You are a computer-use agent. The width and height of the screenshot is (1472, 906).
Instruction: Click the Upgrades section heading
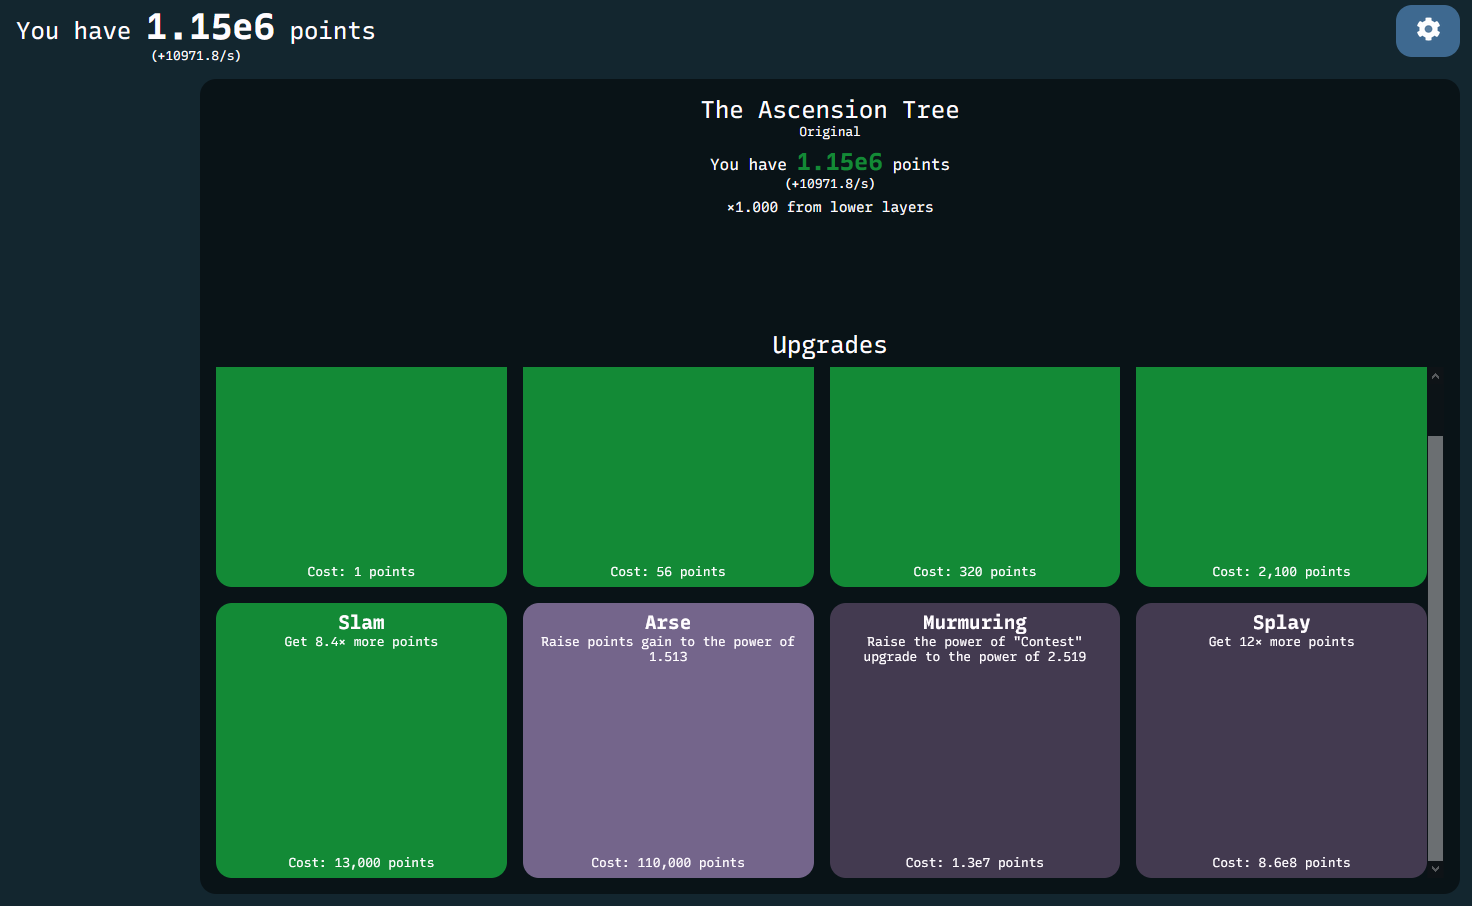click(829, 345)
